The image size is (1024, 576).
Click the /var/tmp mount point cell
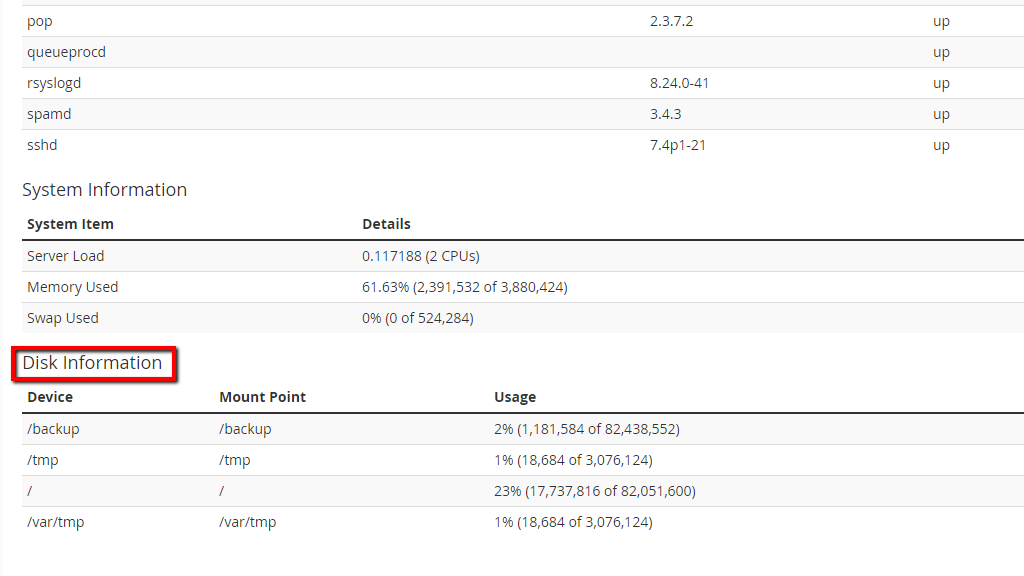pos(247,522)
